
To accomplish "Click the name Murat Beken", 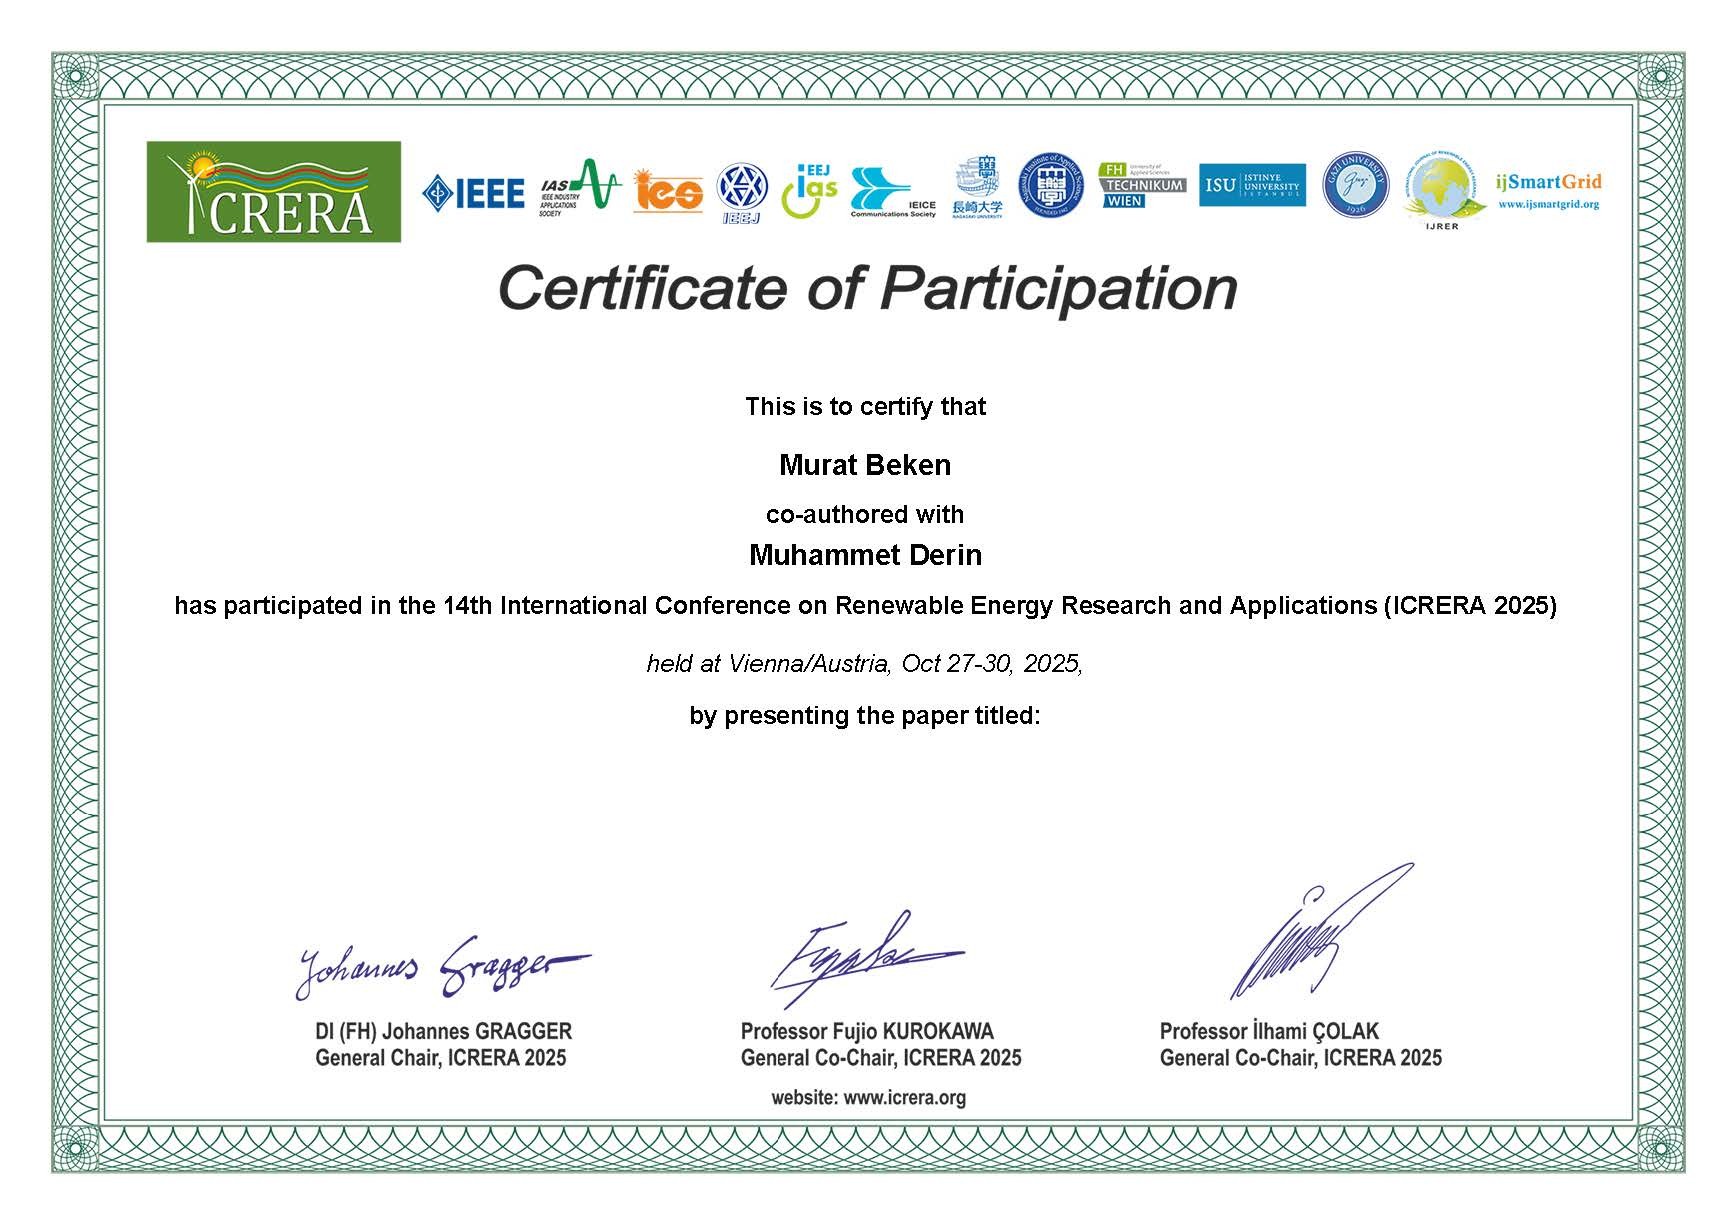I will click(x=865, y=465).
